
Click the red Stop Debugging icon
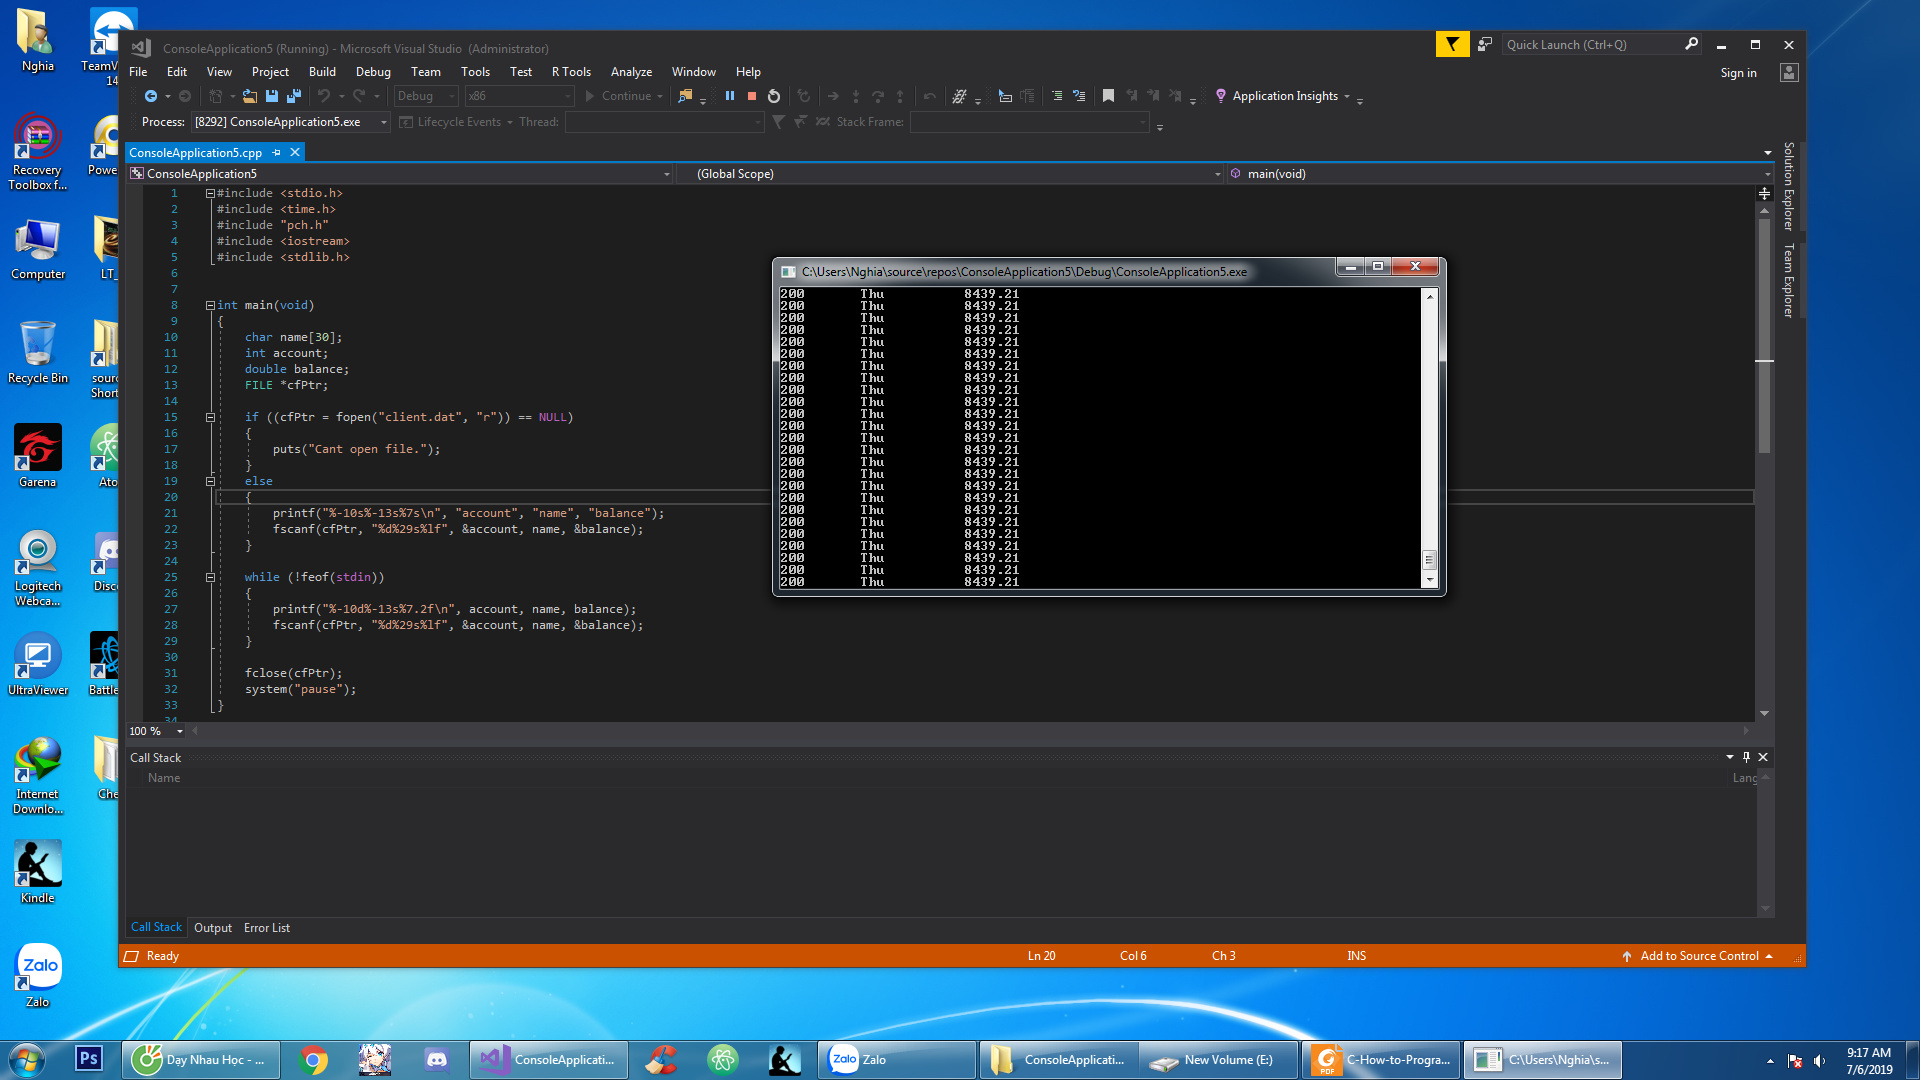(752, 96)
